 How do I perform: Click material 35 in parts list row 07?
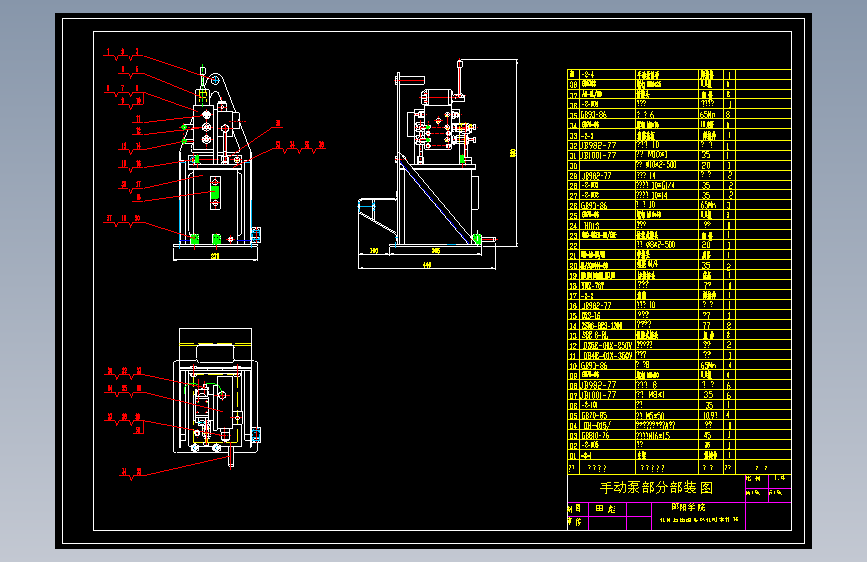(708, 395)
